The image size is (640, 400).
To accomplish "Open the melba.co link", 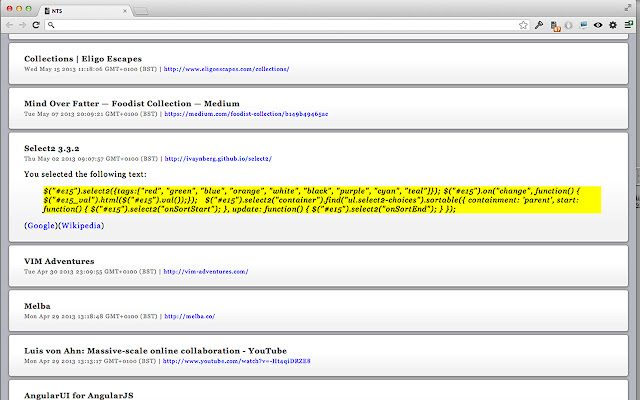I will coord(190,316).
